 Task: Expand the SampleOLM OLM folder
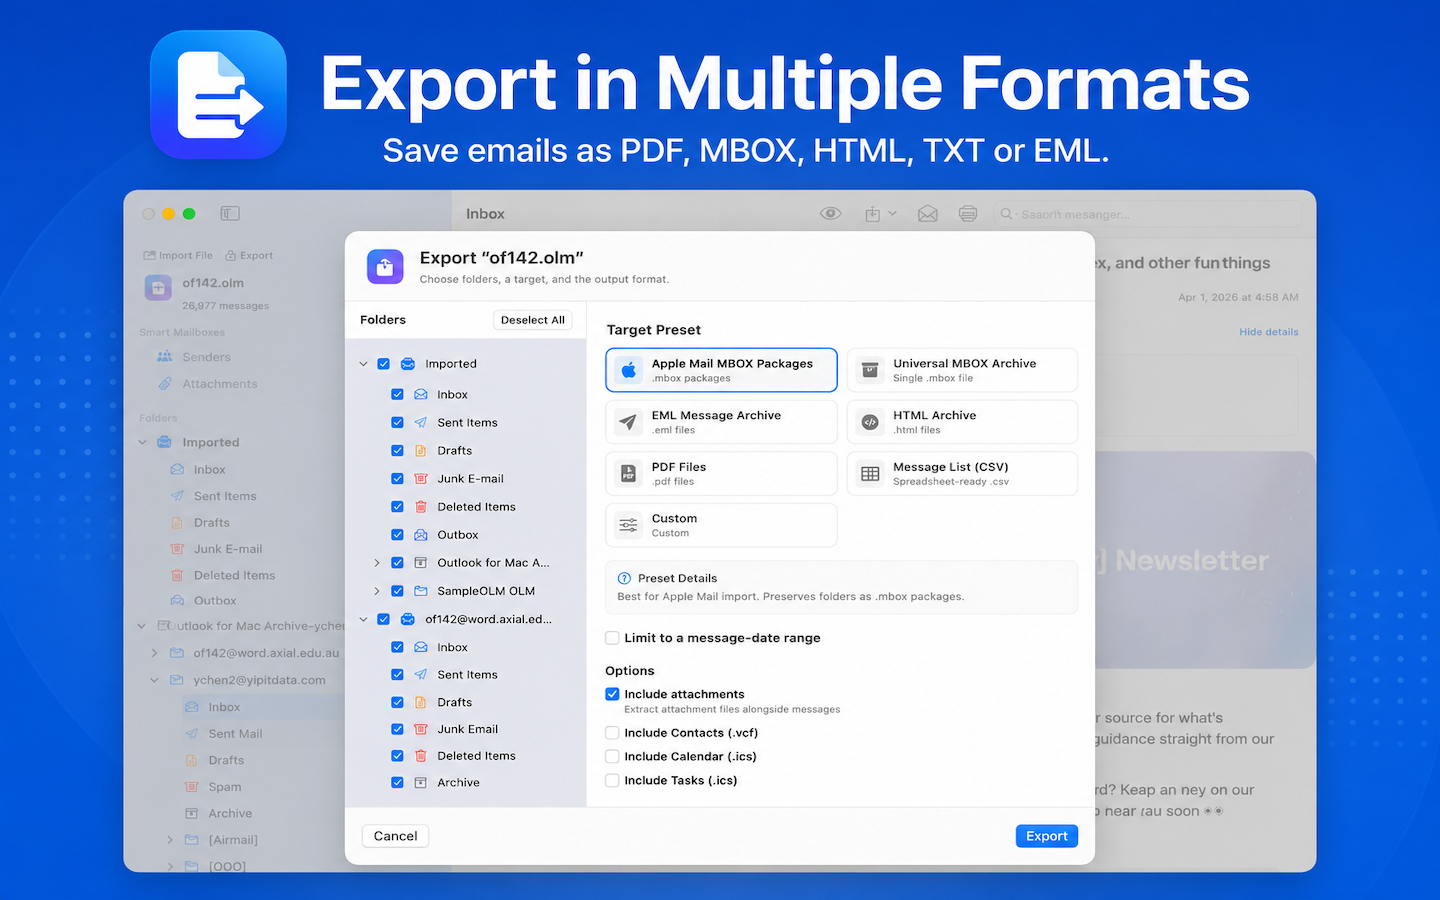point(377,591)
